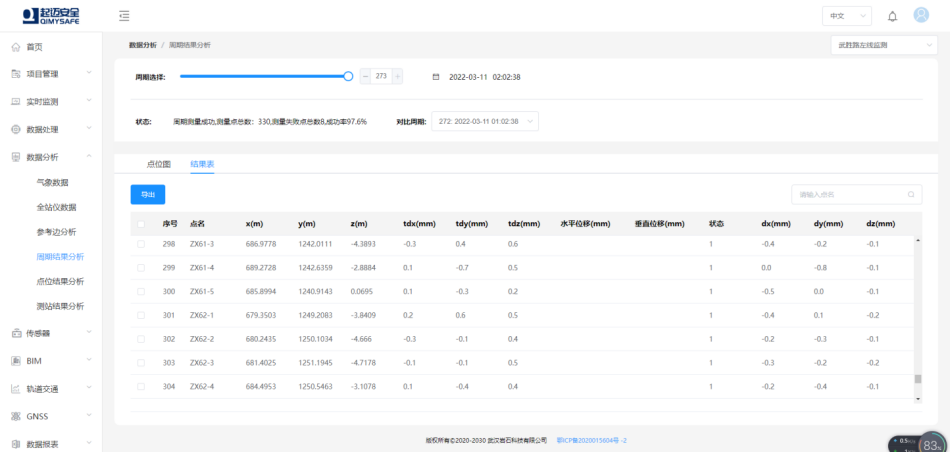Viewport: 950px width, 452px height.
Task: Decrease the cycle number with the minus button
Action: (365, 76)
